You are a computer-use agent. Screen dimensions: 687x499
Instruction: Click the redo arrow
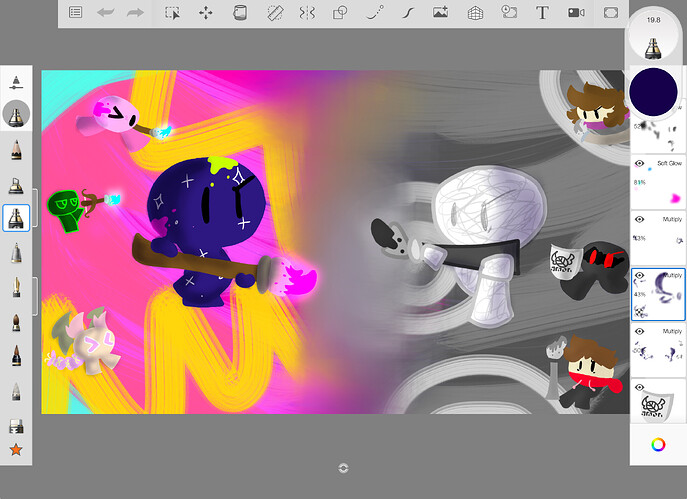pos(135,13)
